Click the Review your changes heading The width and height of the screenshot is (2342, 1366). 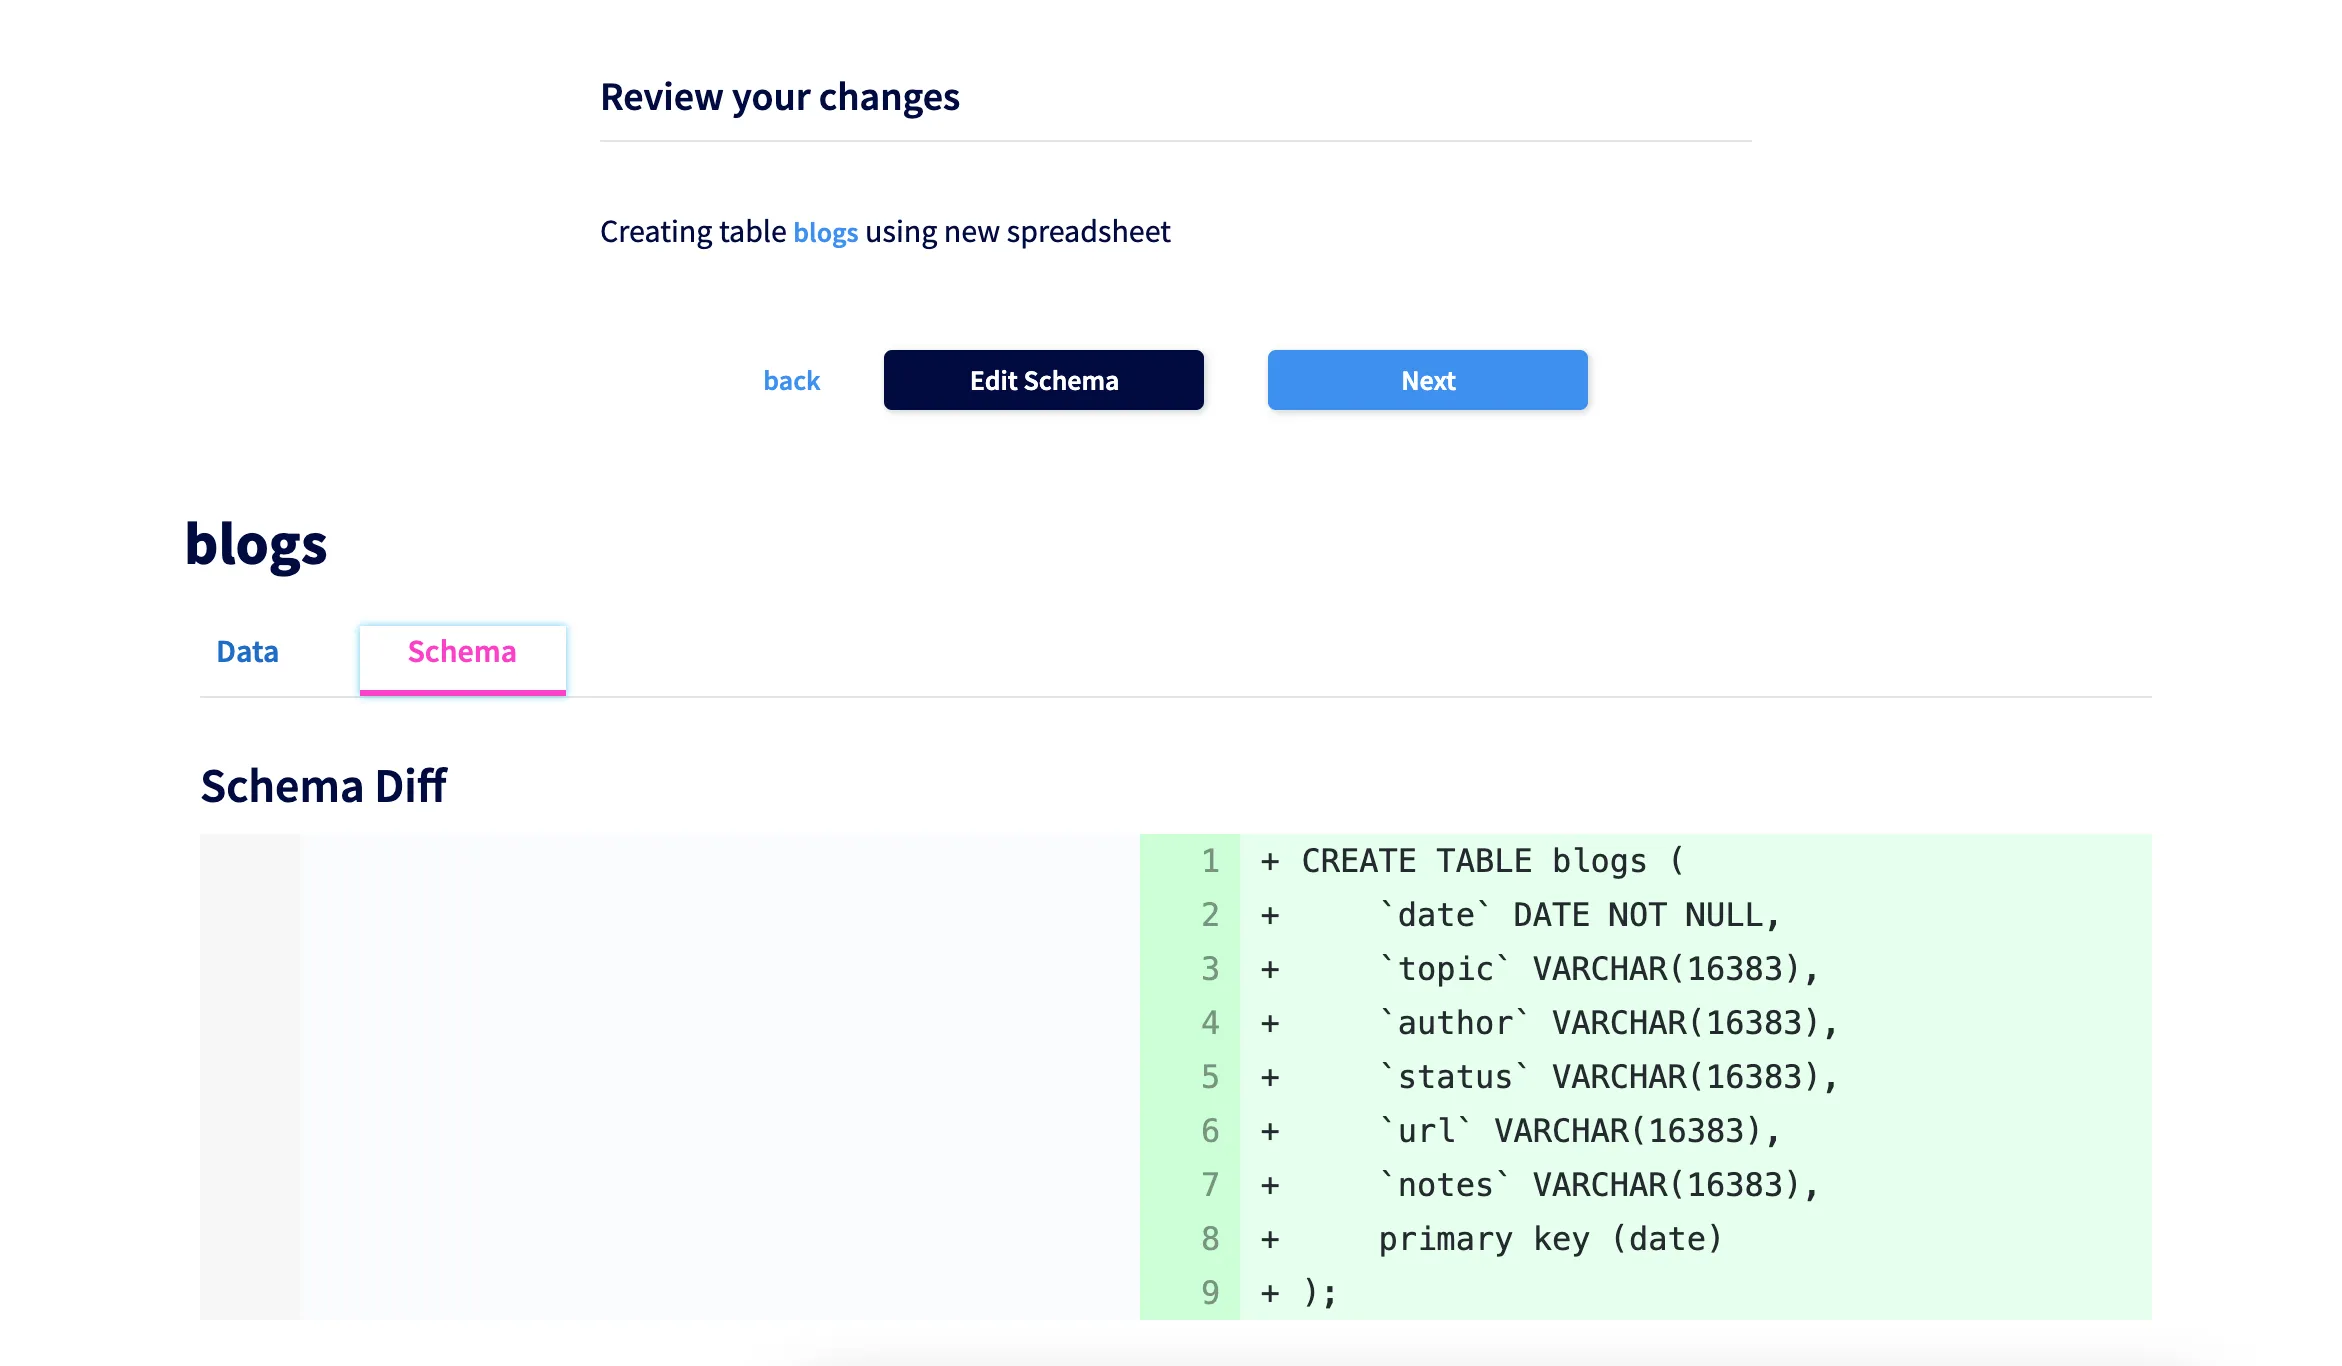point(779,97)
